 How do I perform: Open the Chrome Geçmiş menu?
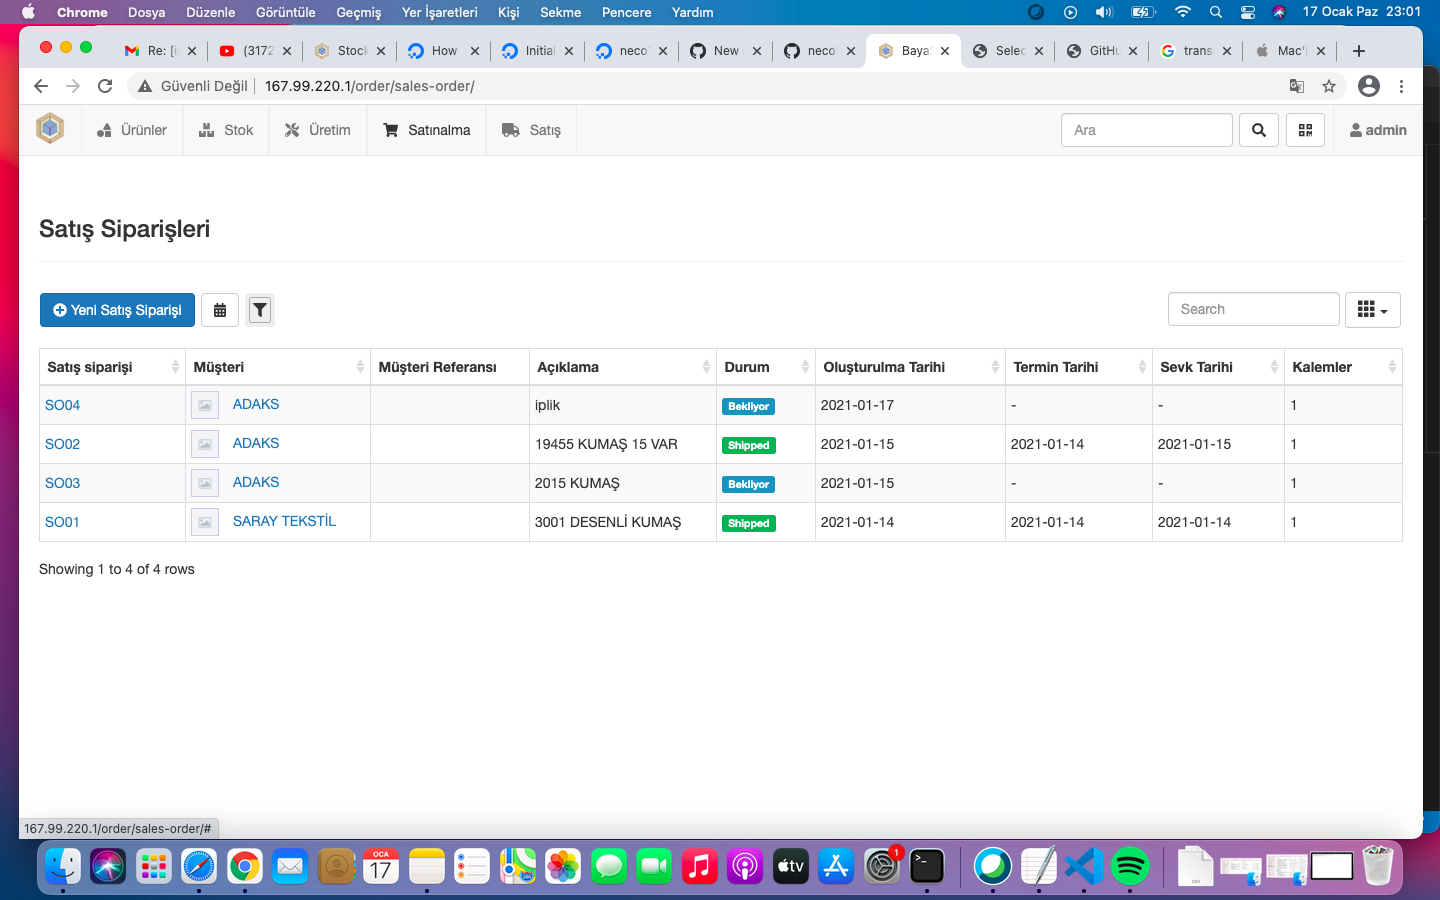pos(357,12)
